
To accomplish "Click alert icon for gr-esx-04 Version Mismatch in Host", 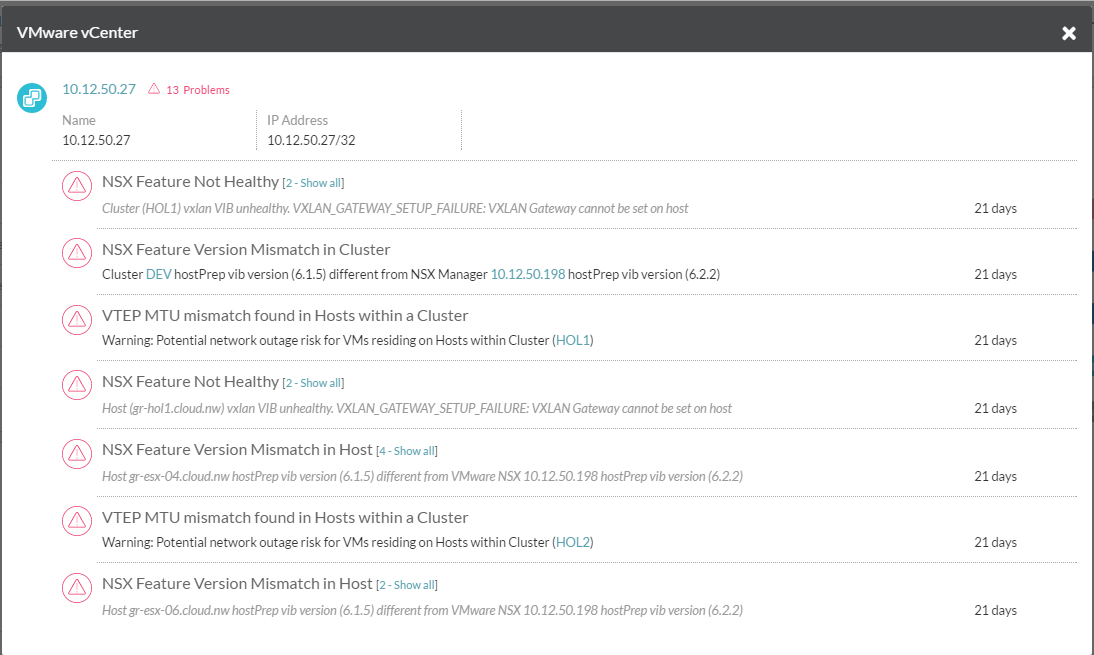I will tap(77, 453).
